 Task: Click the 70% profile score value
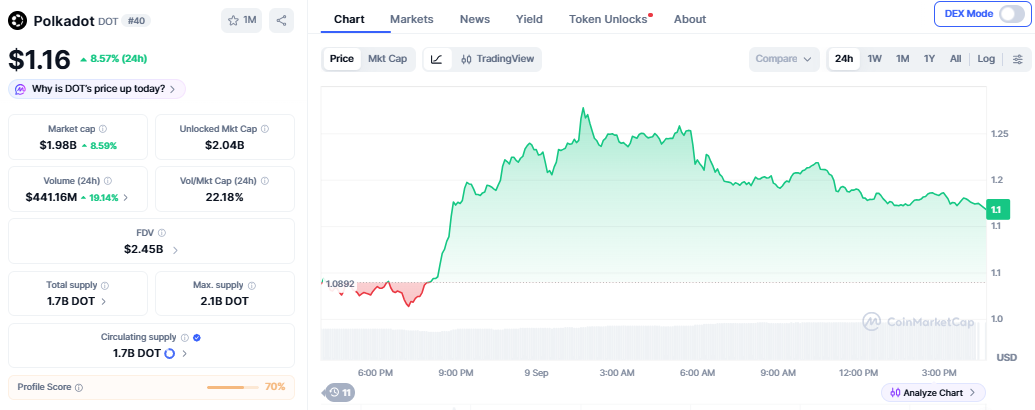[x=275, y=387]
